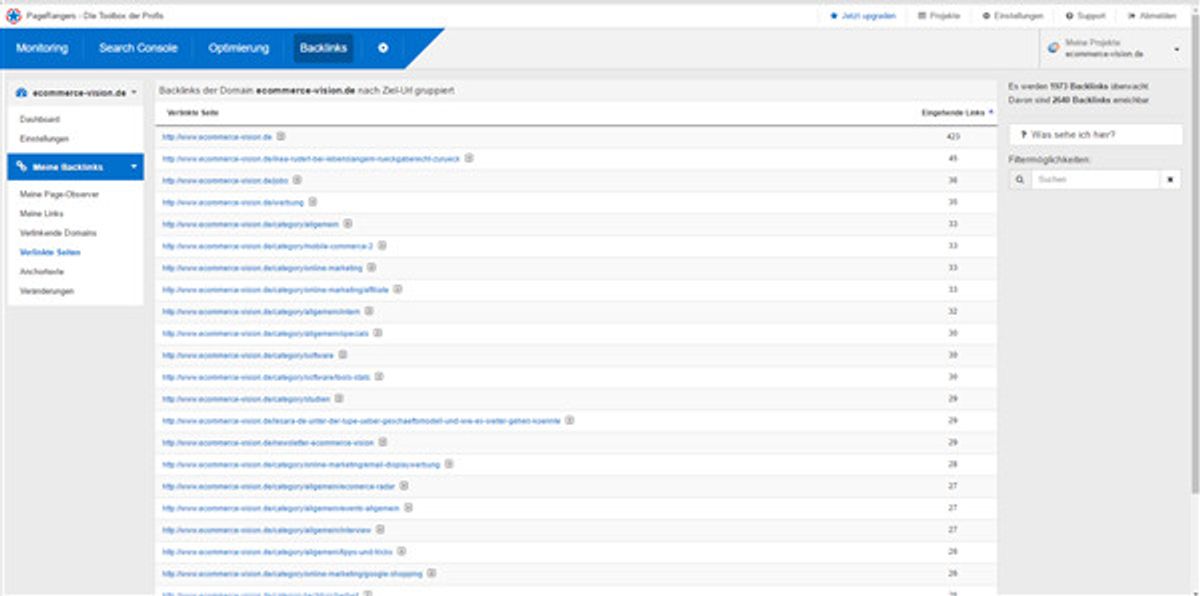Click the external-link icon beside the /werbung URL
The image size is (1200, 596).
click(x=313, y=202)
